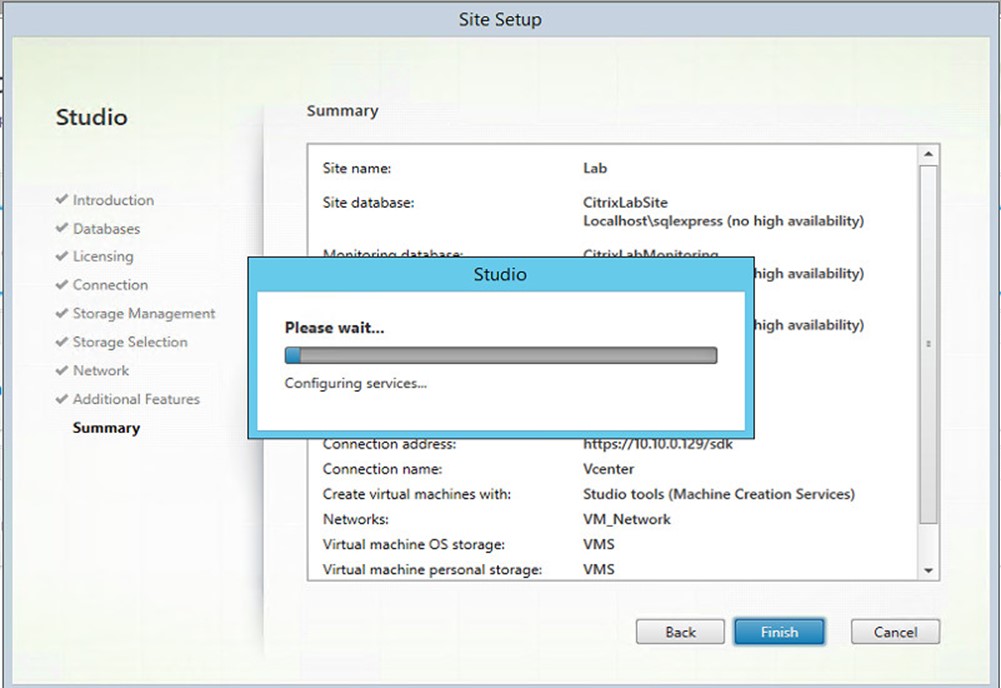Click 'Studio tools (Machine Creation Services)' value
This screenshot has height=688, width=1001.
coord(719,494)
